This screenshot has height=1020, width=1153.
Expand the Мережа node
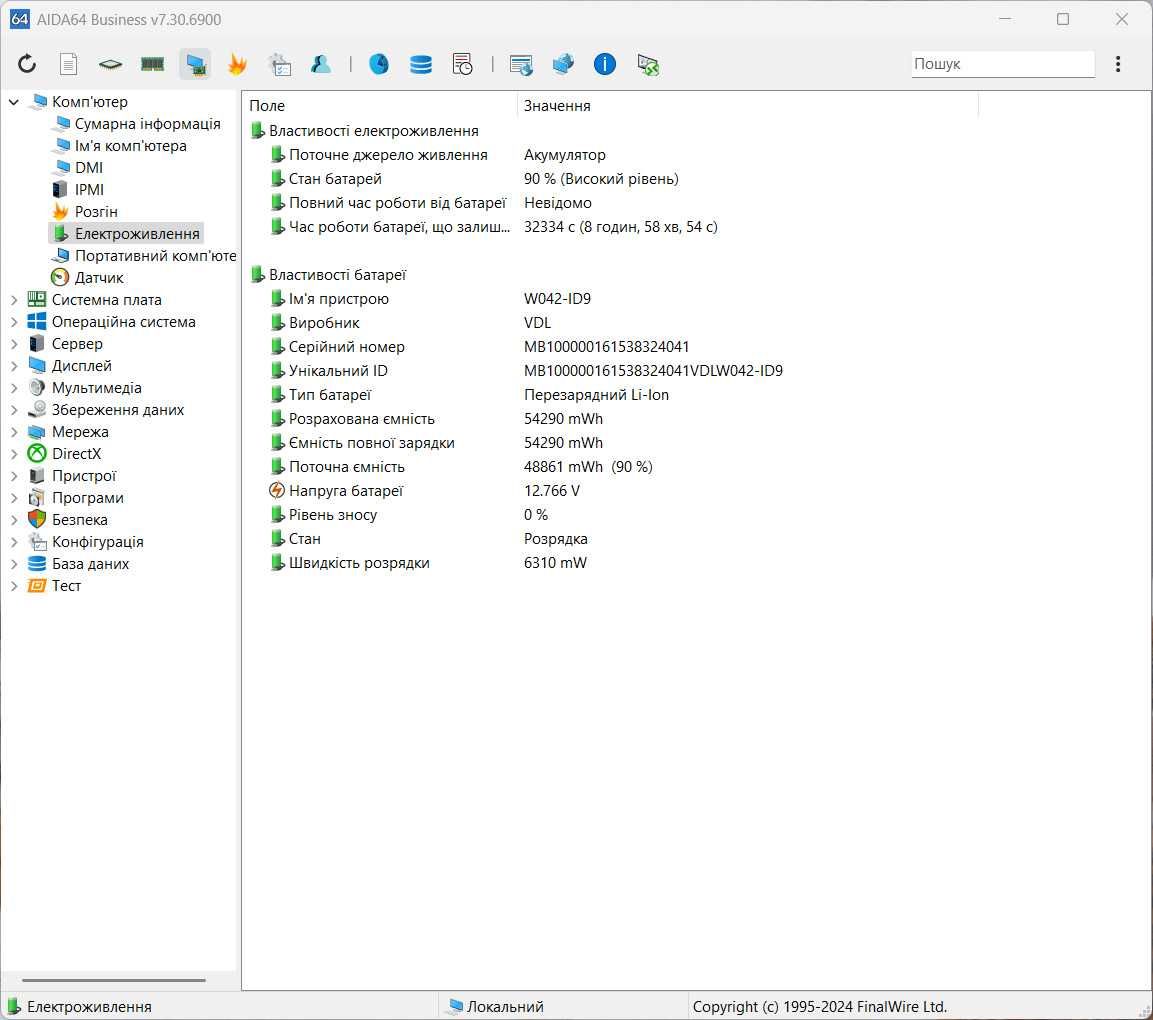pyautogui.click(x=14, y=432)
